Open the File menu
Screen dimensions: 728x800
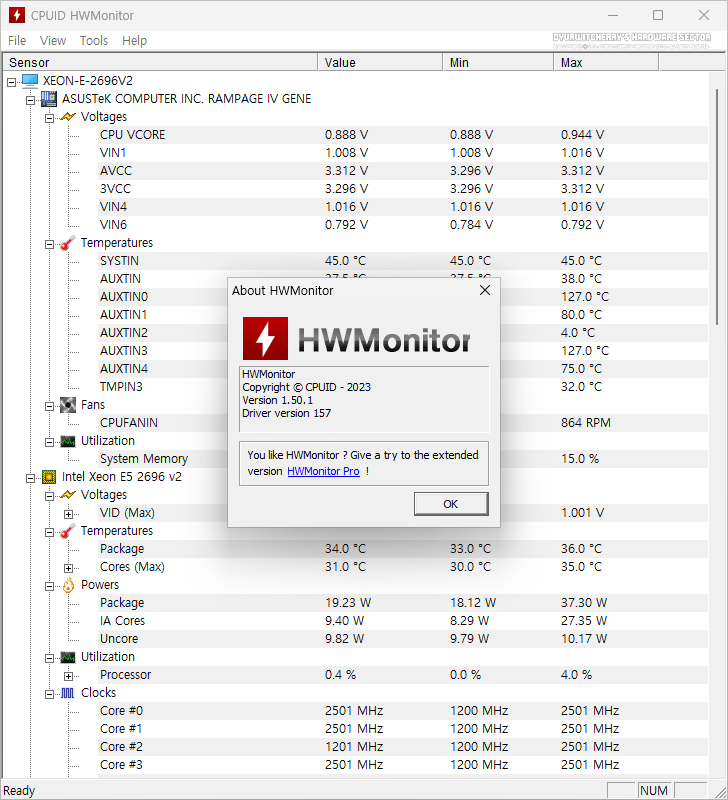(x=17, y=40)
